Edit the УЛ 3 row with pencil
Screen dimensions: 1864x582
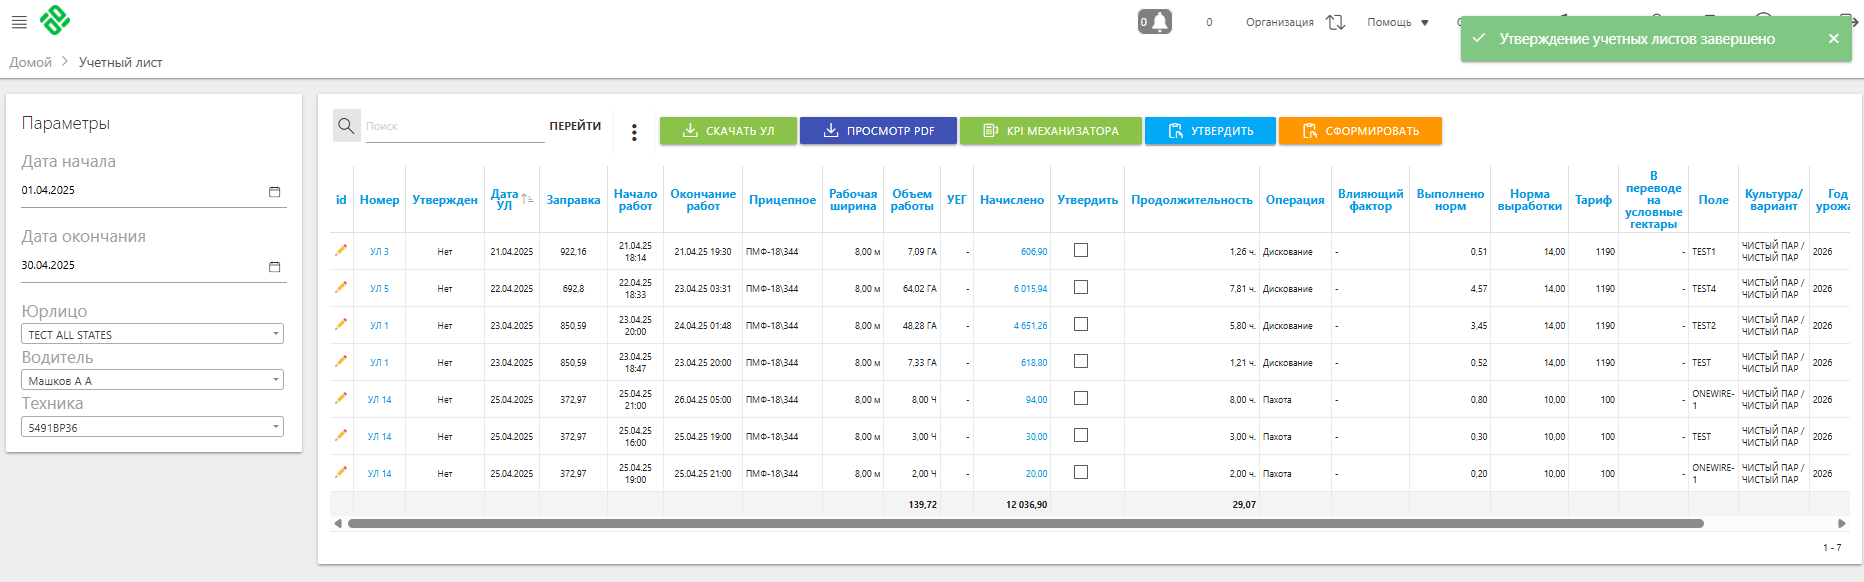pos(341,250)
